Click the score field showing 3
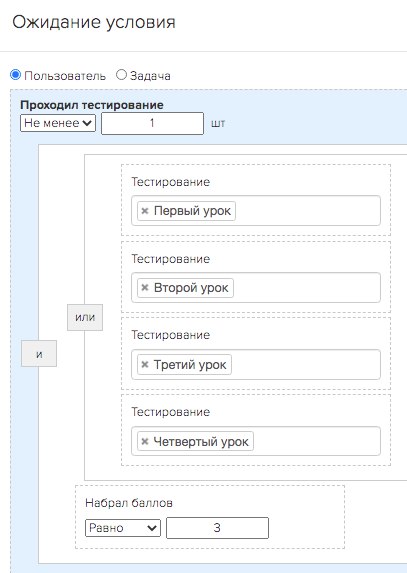This screenshot has width=407, height=573. pyautogui.click(x=217, y=528)
